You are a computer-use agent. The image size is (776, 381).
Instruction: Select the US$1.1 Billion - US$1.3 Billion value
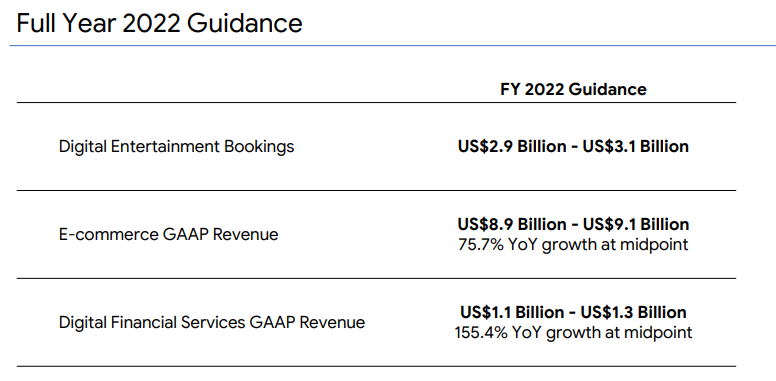point(573,312)
